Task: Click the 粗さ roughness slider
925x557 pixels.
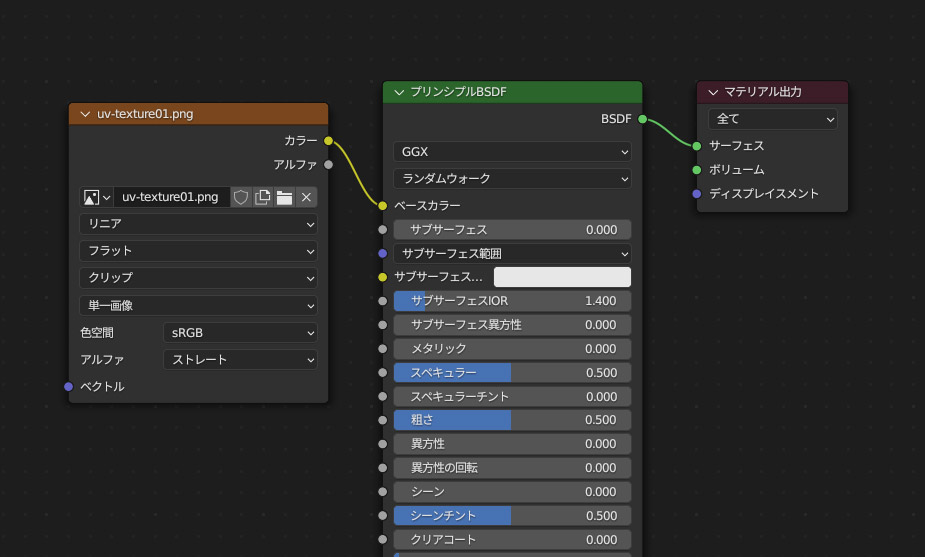Action: [512, 420]
